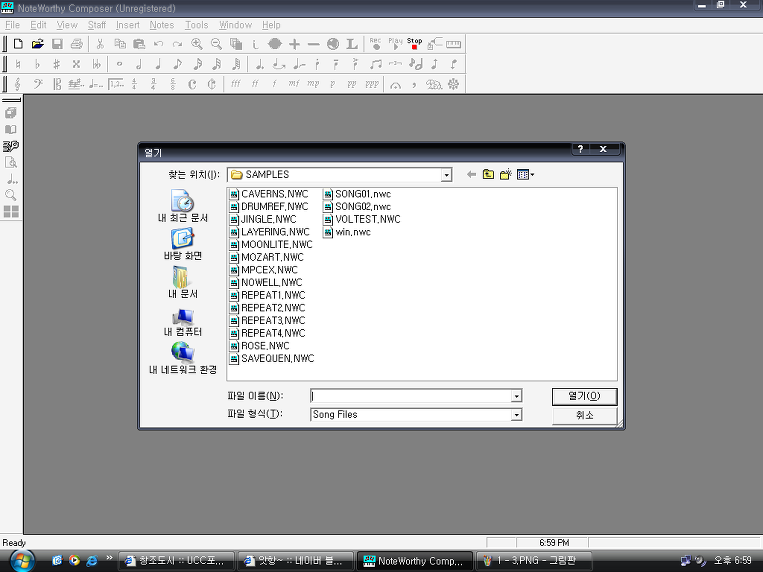The image size is (763, 572).
Task: Click the cut scissors toolbar icon
Action: point(100,44)
